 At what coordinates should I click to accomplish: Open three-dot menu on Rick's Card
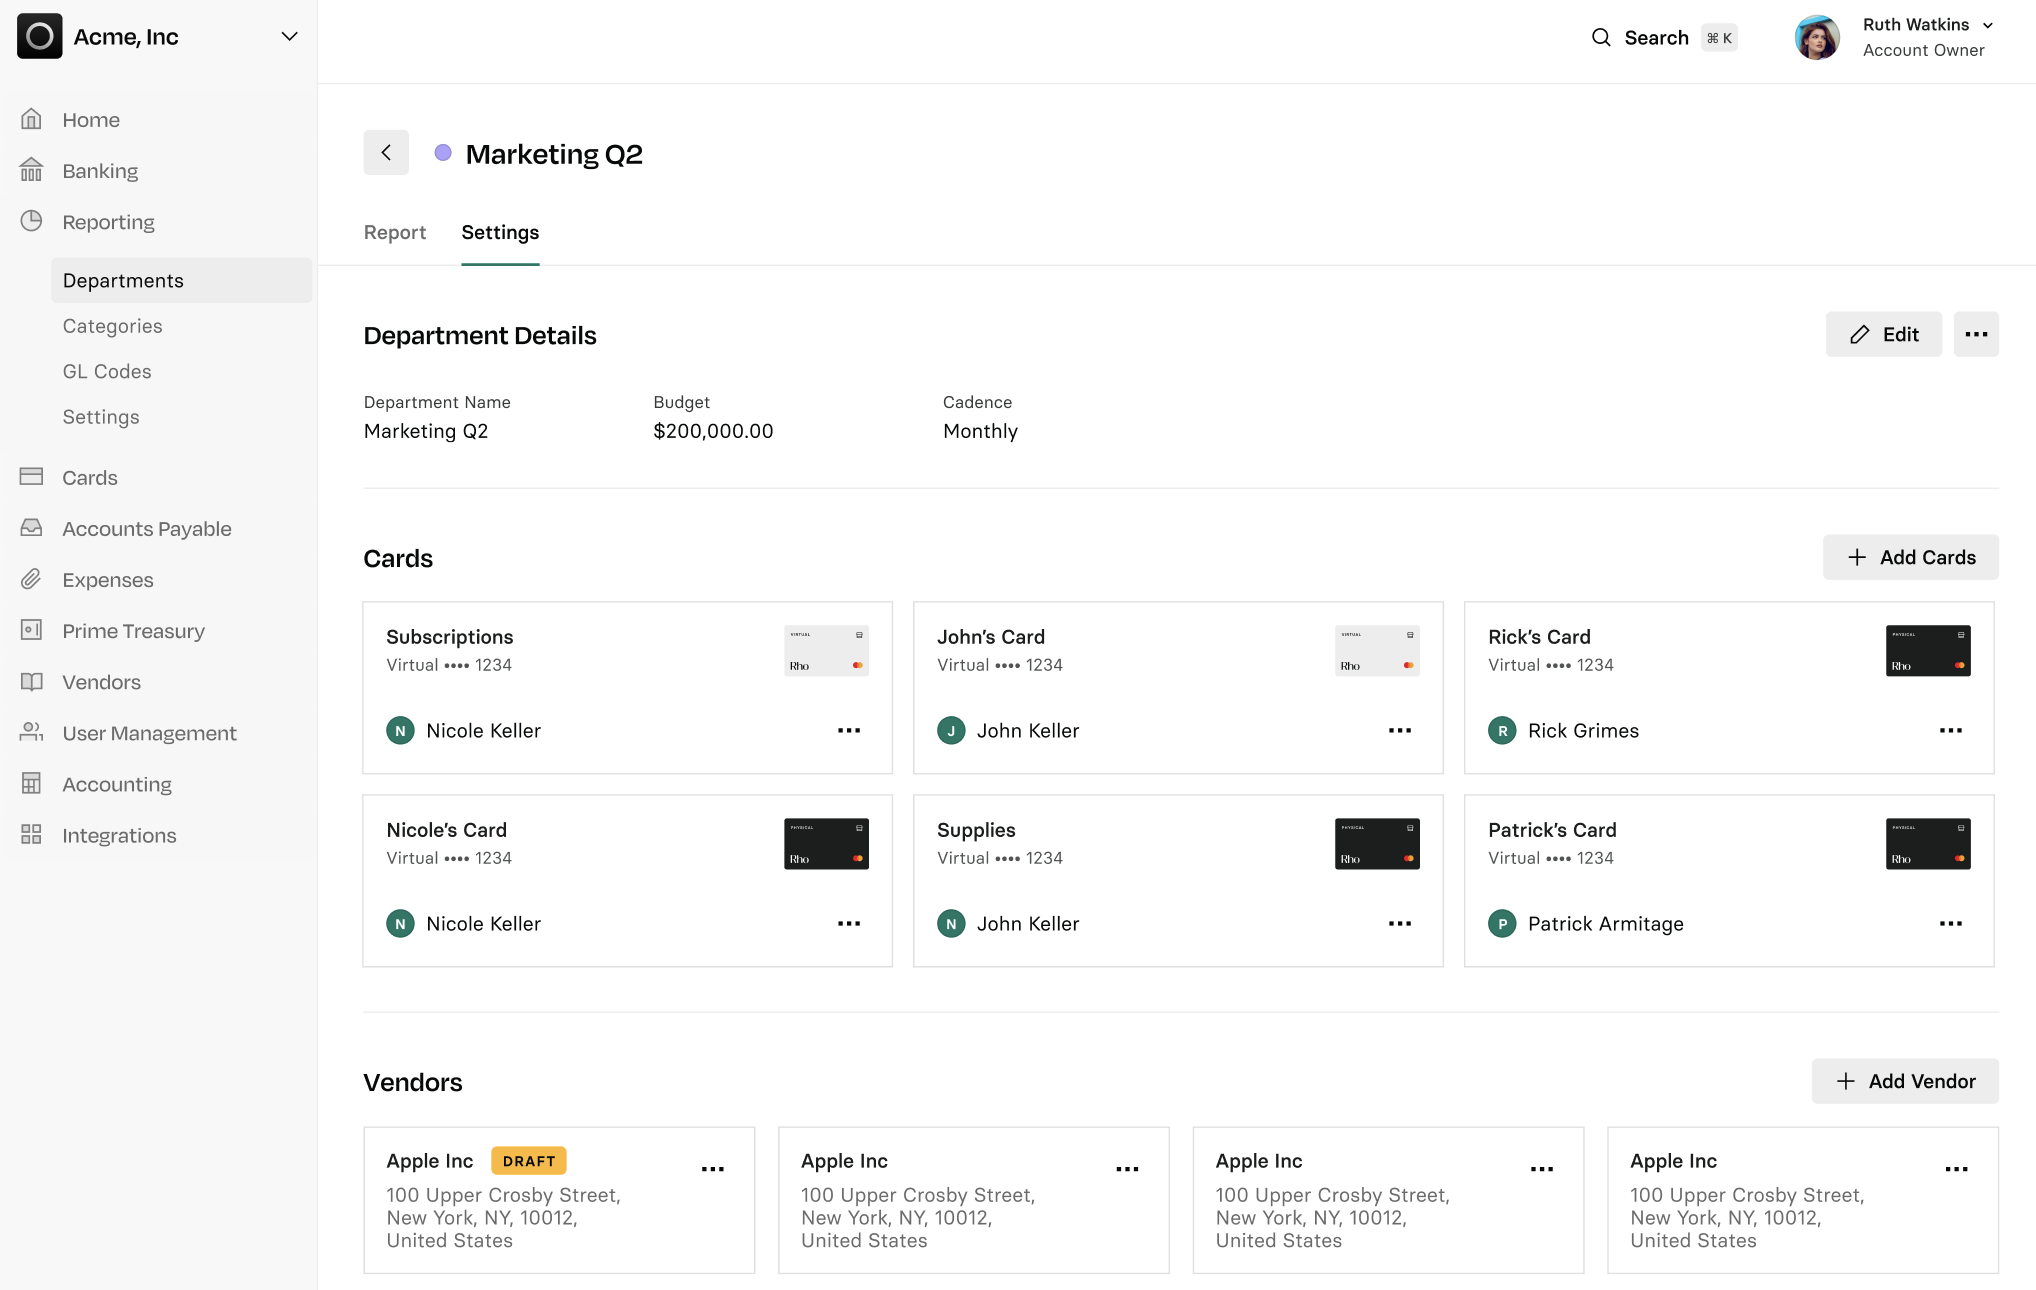click(1950, 731)
